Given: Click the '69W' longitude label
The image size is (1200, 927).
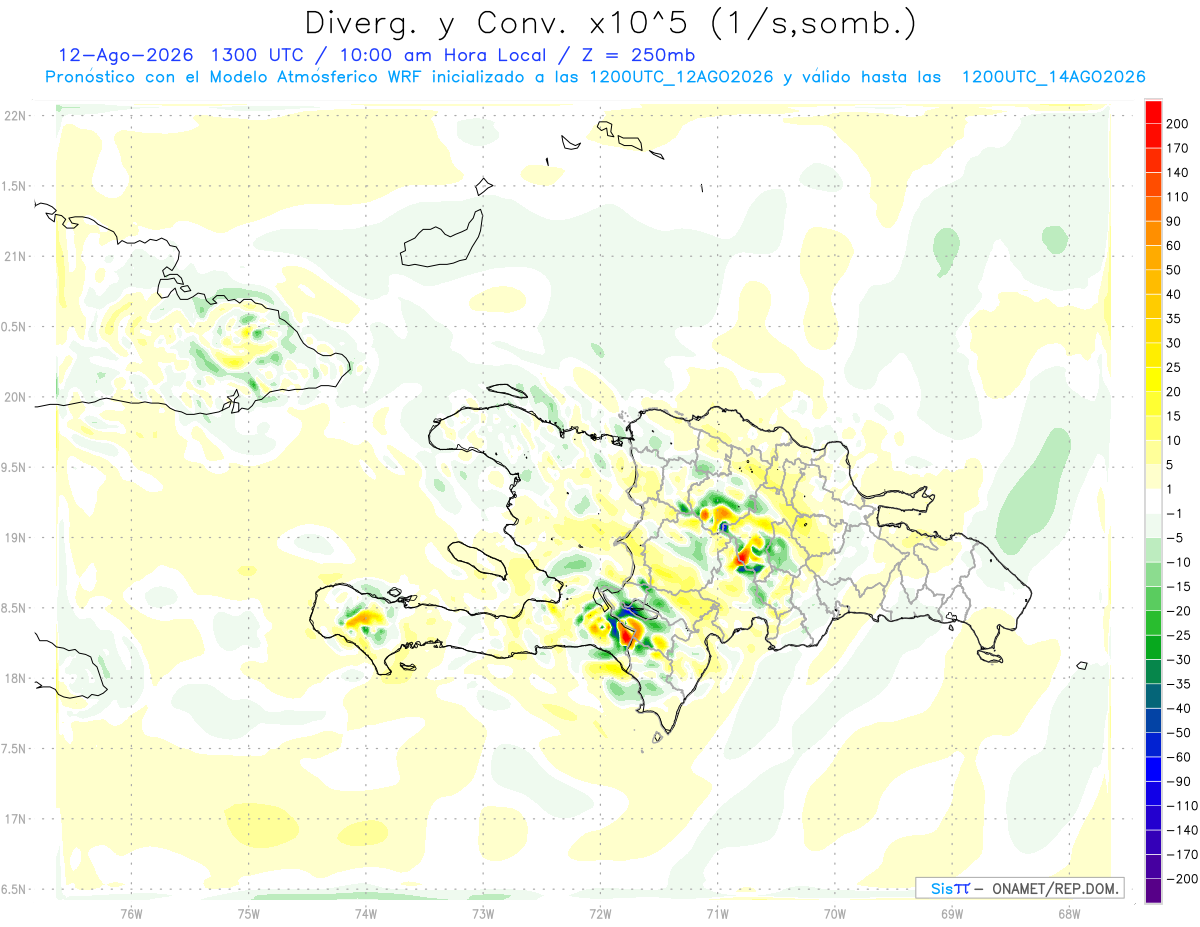Looking at the screenshot, I should coord(951,913).
